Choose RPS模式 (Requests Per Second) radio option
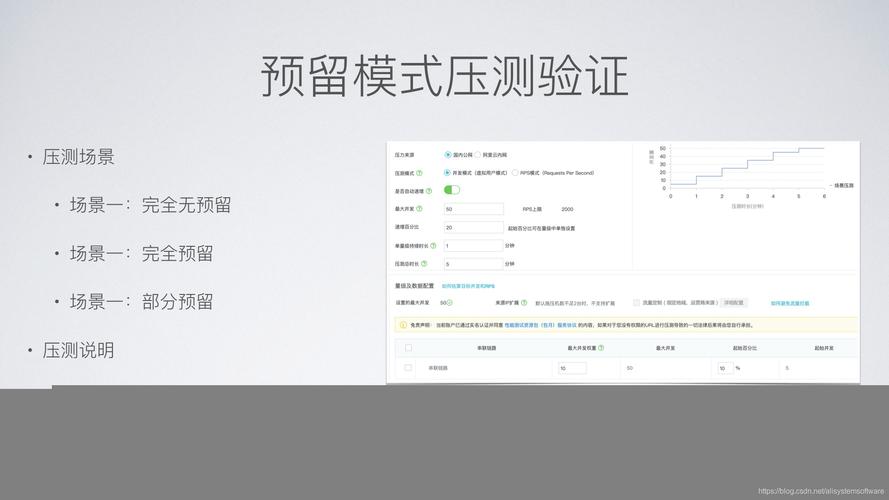Screen dimensions: 889x500 [x=515, y=172]
